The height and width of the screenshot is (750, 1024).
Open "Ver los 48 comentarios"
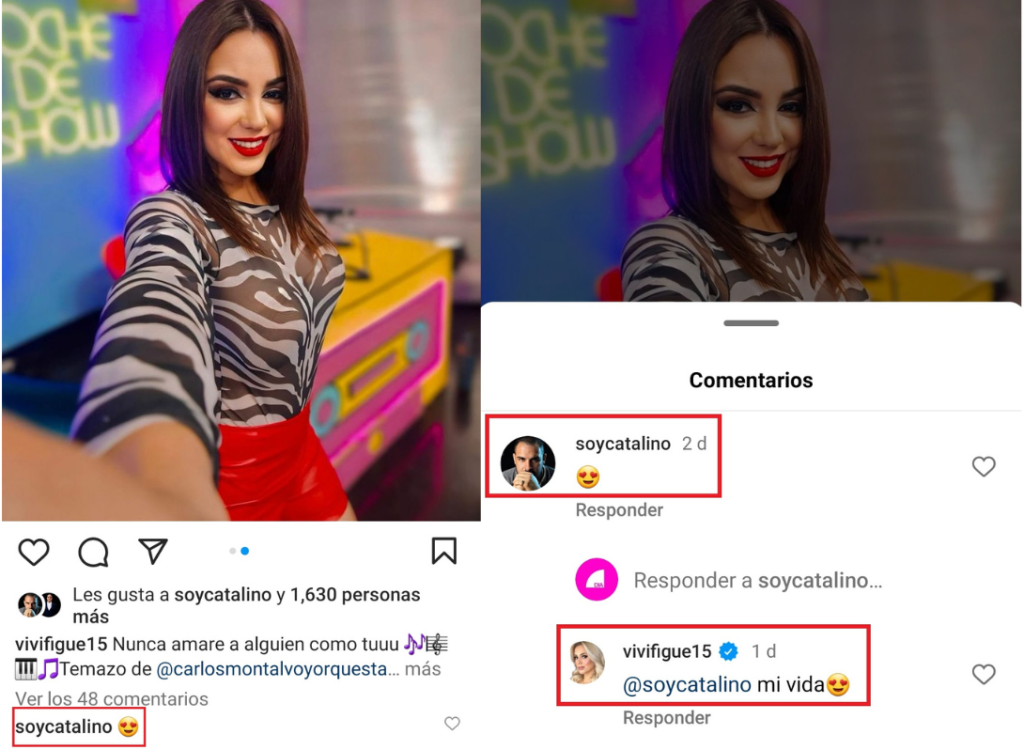(112, 699)
